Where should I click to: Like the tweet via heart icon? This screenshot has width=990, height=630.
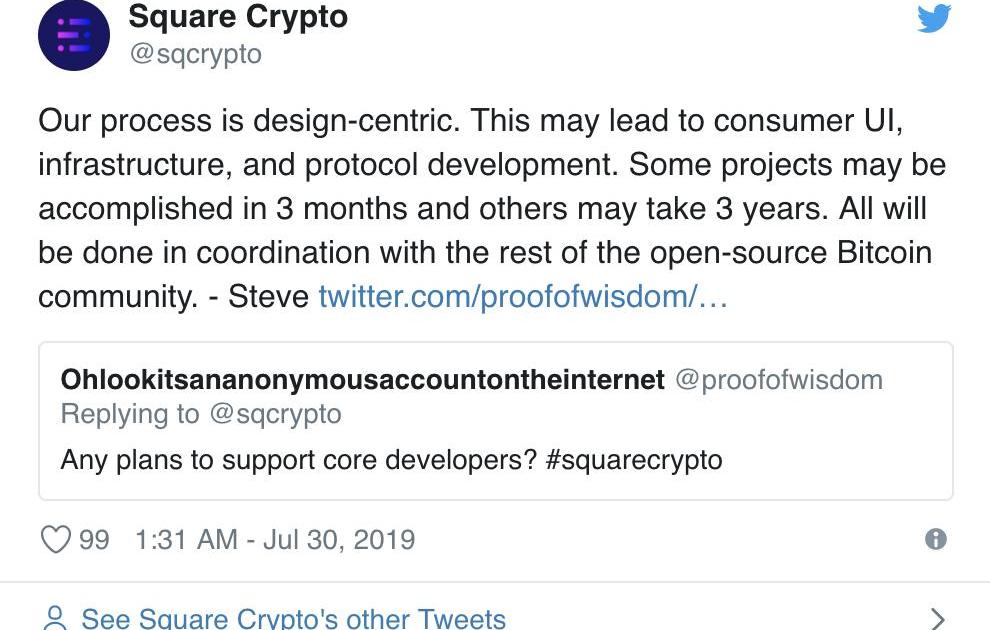point(56,540)
